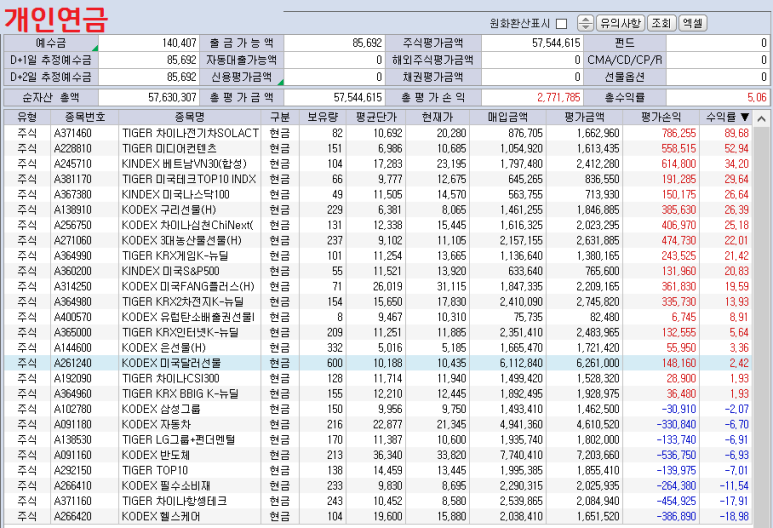This screenshot has width=773, height=528.
Task: Click the -18.98 return value
Action: 734,516
